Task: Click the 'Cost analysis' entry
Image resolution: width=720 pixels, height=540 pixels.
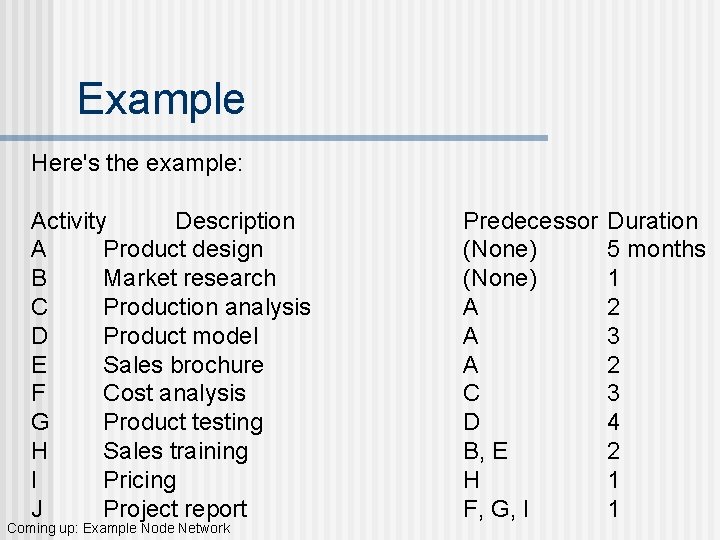Action: (174, 394)
